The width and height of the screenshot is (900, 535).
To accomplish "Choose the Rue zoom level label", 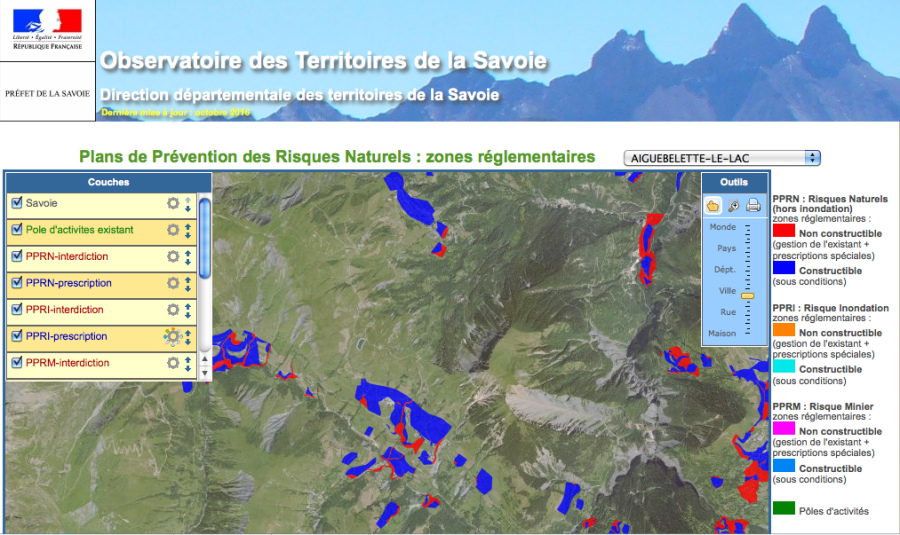I will pos(728,312).
